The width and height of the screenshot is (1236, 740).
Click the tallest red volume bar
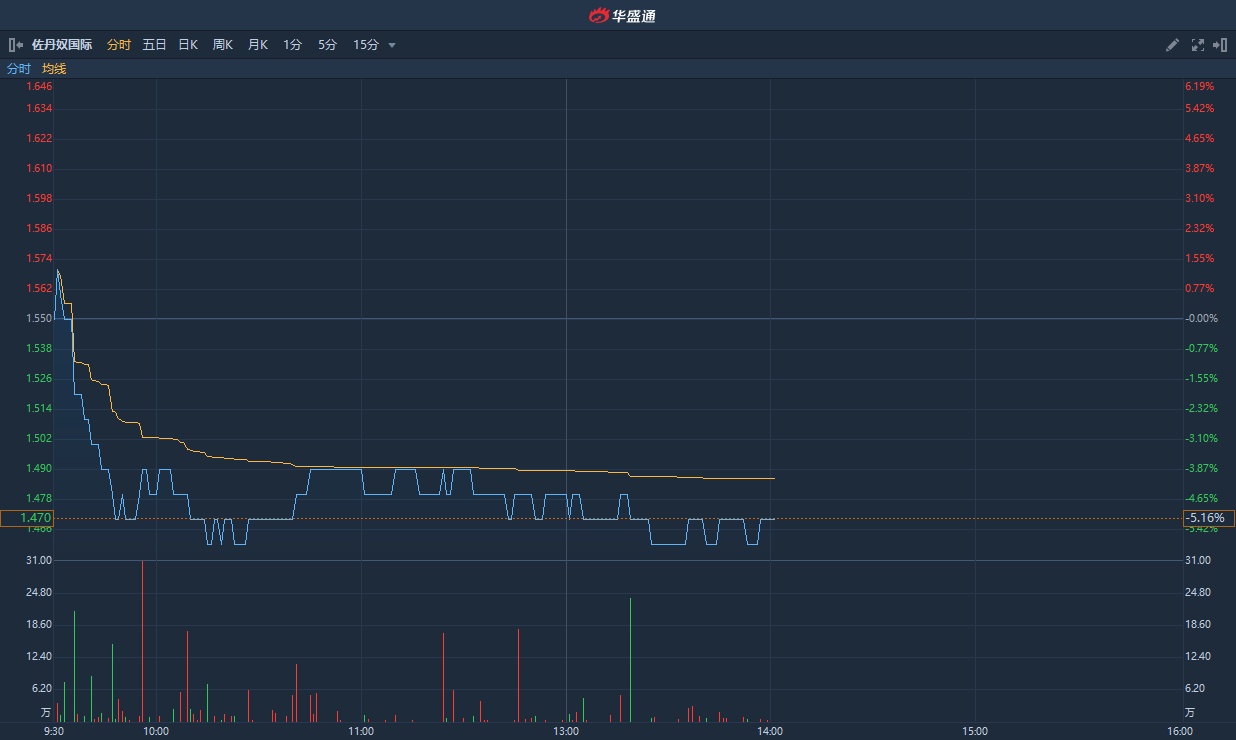pyautogui.click(x=143, y=640)
